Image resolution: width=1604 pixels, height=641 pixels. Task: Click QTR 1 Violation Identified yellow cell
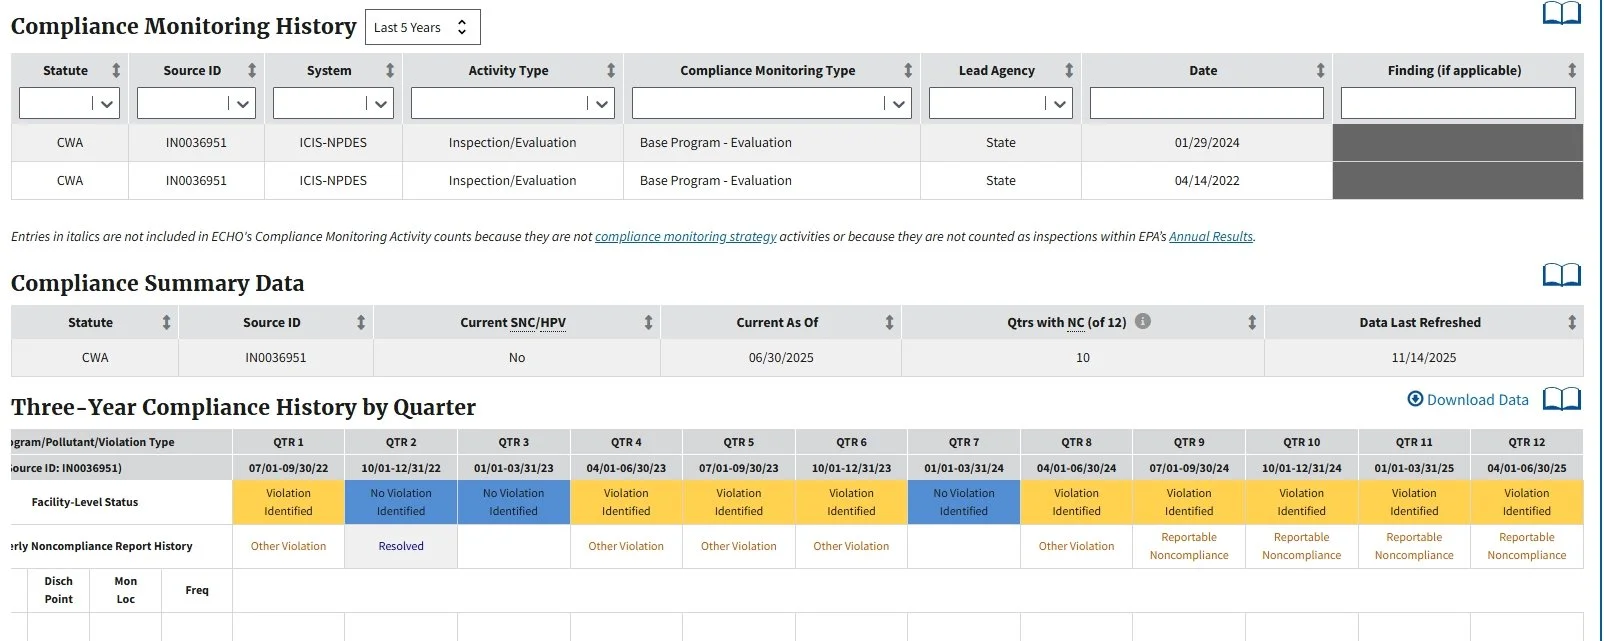click(x=288, y=502)
